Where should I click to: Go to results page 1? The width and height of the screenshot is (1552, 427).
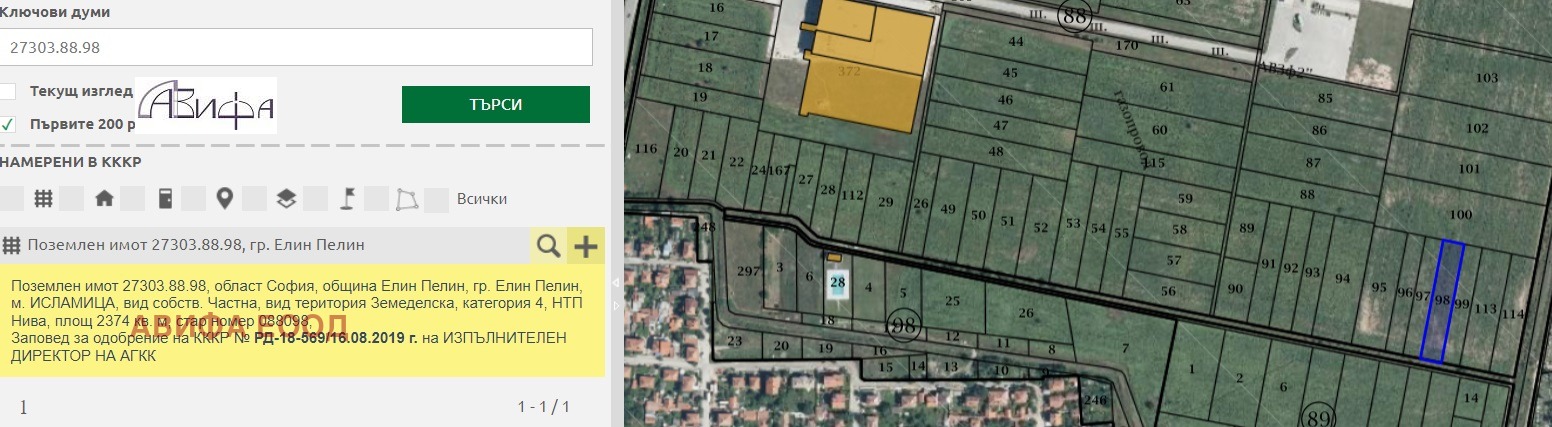tap(23, 407)
